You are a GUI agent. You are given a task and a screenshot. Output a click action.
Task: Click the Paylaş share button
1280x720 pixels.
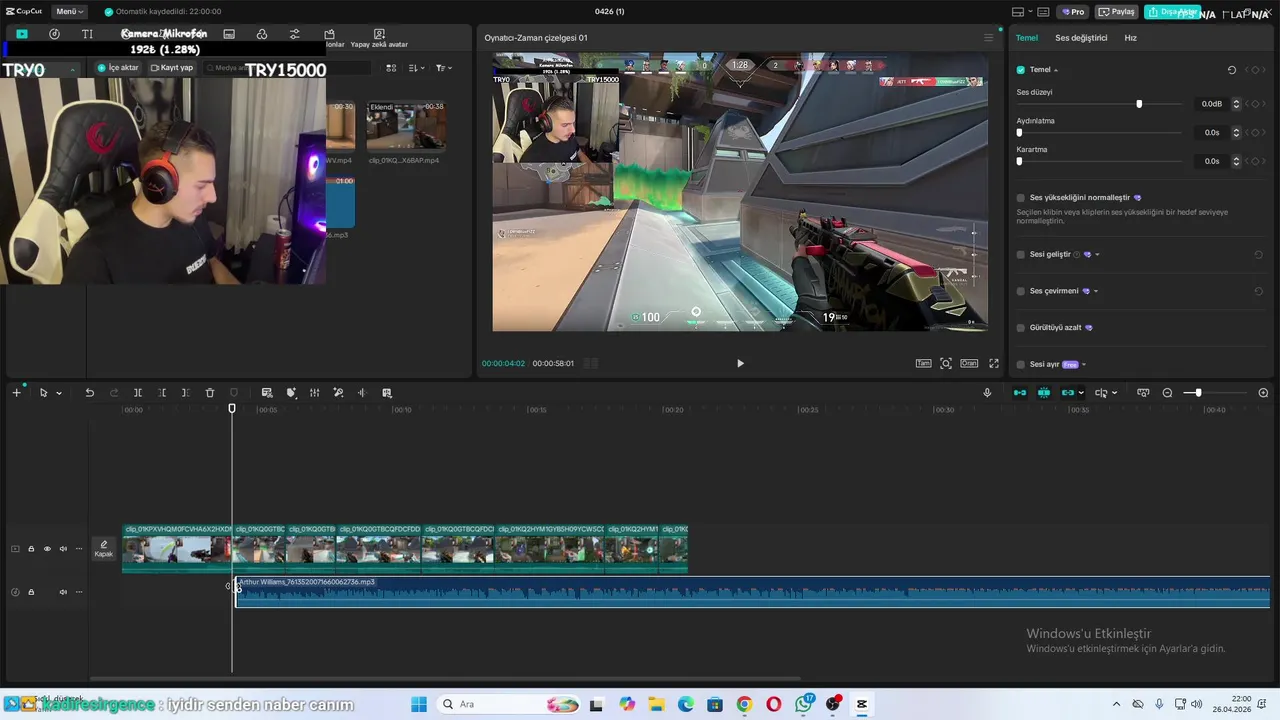(1117, 12)
